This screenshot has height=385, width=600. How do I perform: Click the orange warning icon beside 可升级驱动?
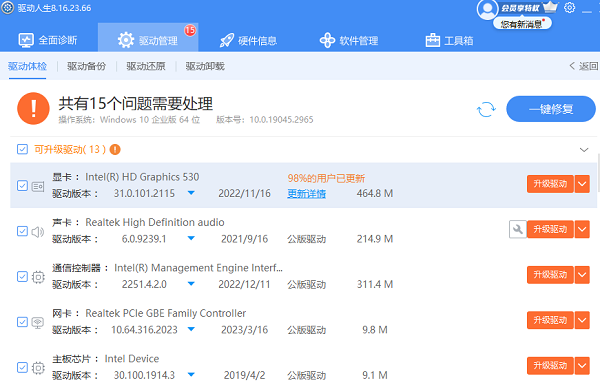[115, 149]
